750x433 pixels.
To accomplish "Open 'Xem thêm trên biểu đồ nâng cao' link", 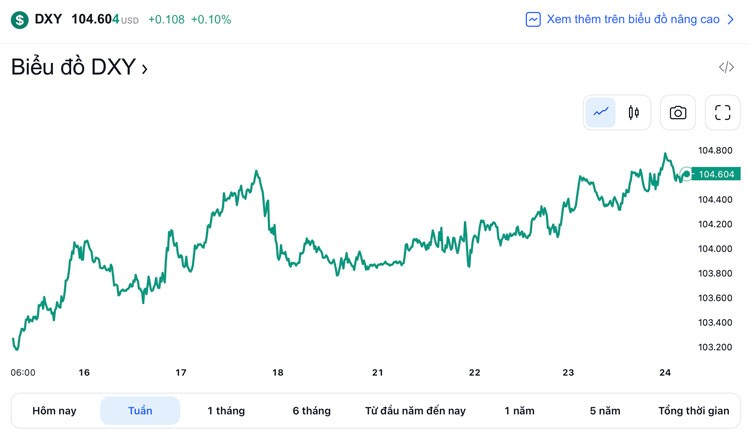I will (633, 19).
